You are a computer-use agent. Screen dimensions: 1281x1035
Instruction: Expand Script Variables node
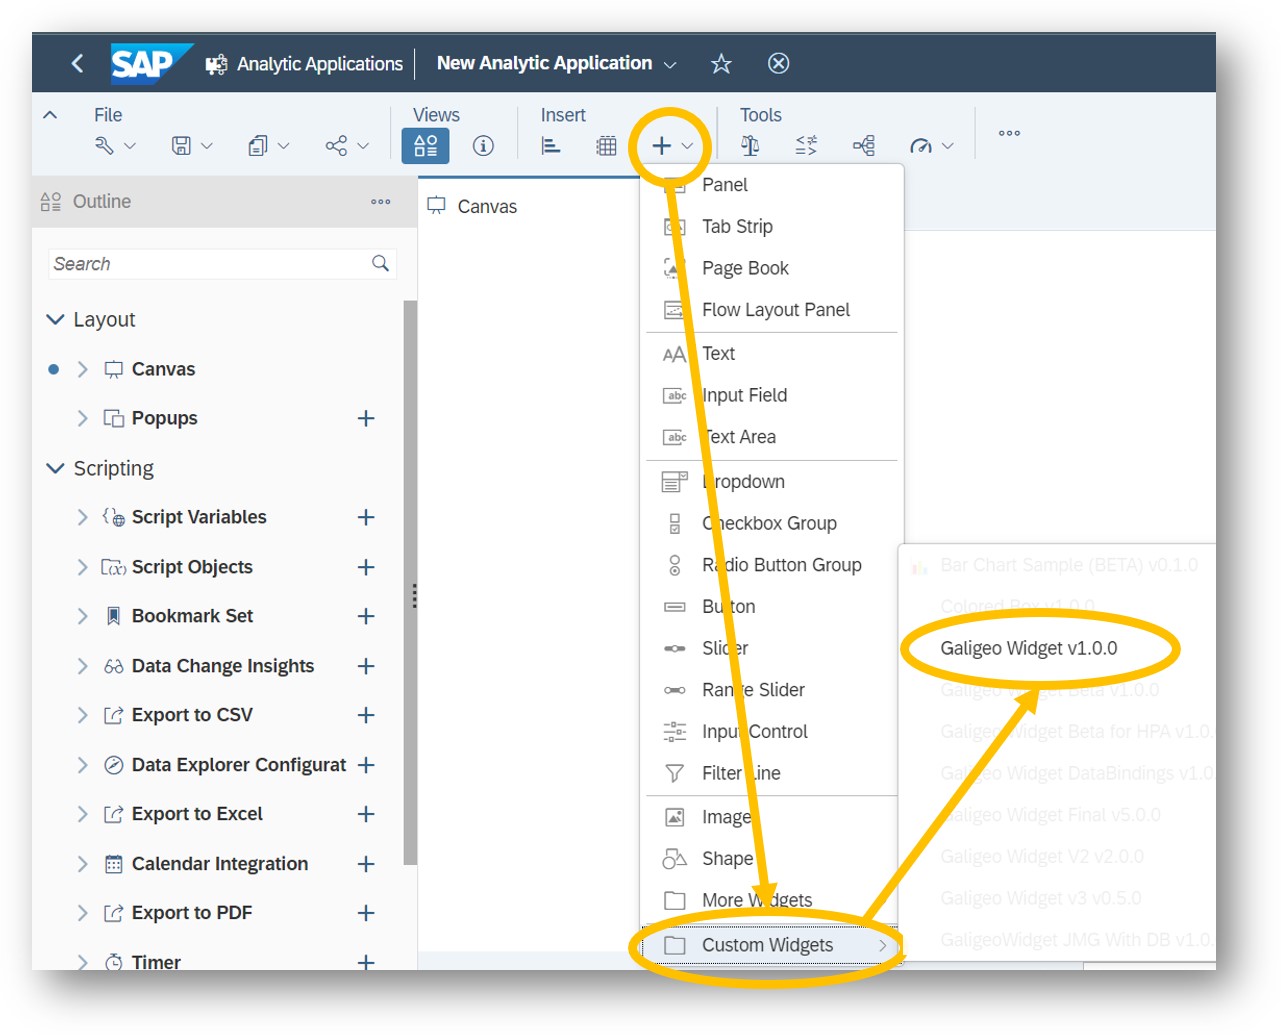(83, 517)
